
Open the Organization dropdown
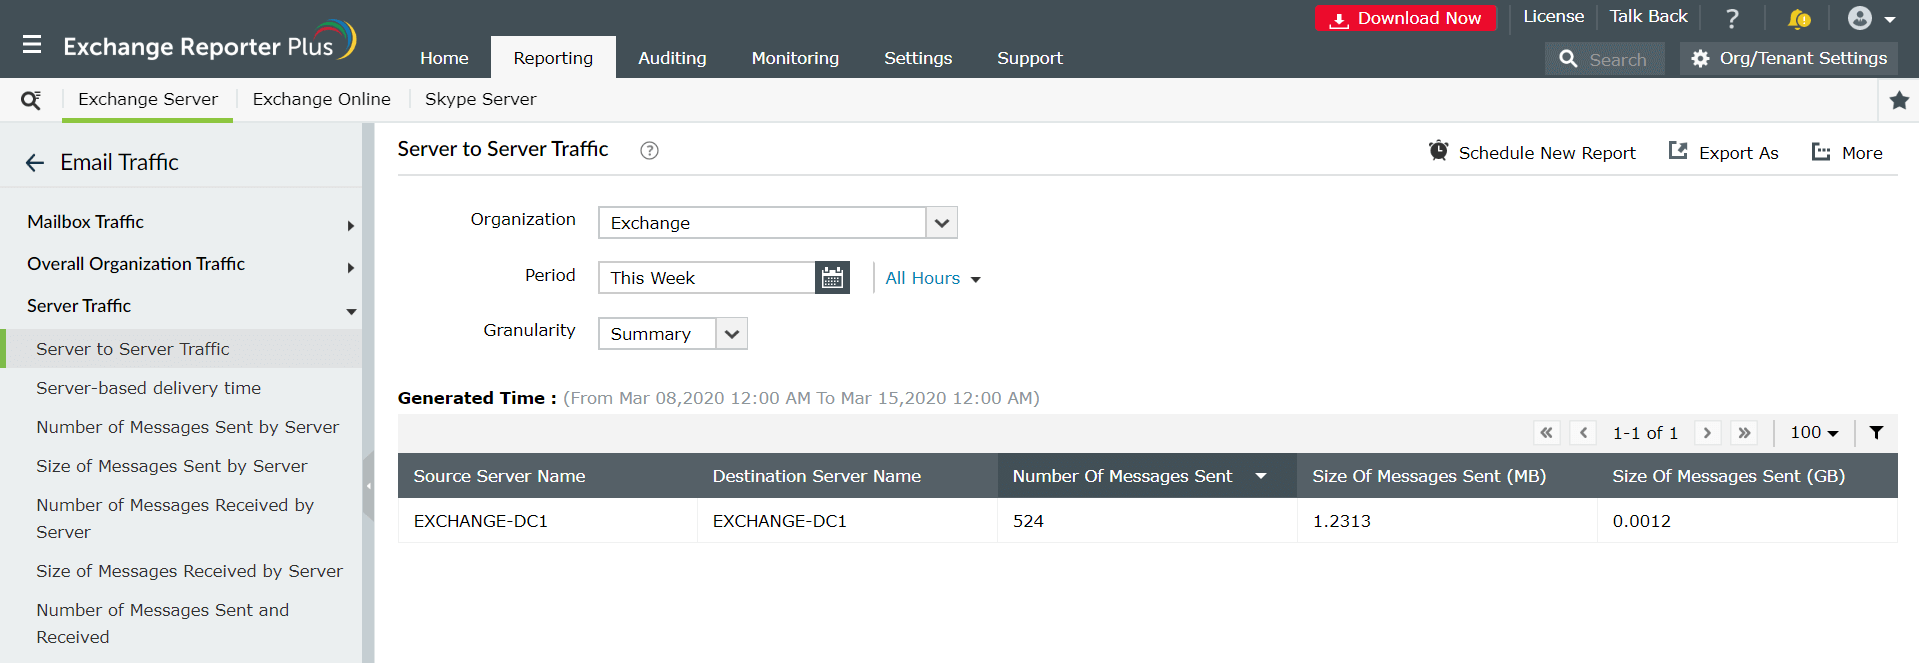(941, 223)
